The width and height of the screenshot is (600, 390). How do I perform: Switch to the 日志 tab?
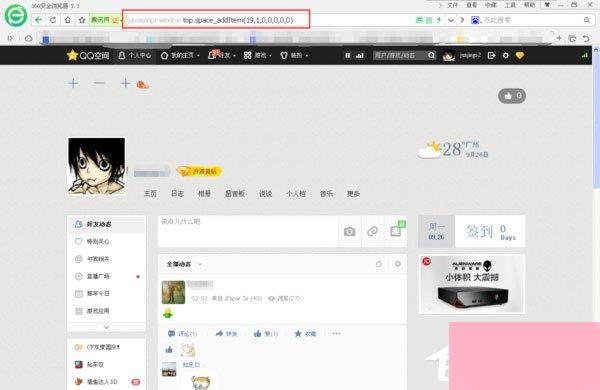click(177, 194)
